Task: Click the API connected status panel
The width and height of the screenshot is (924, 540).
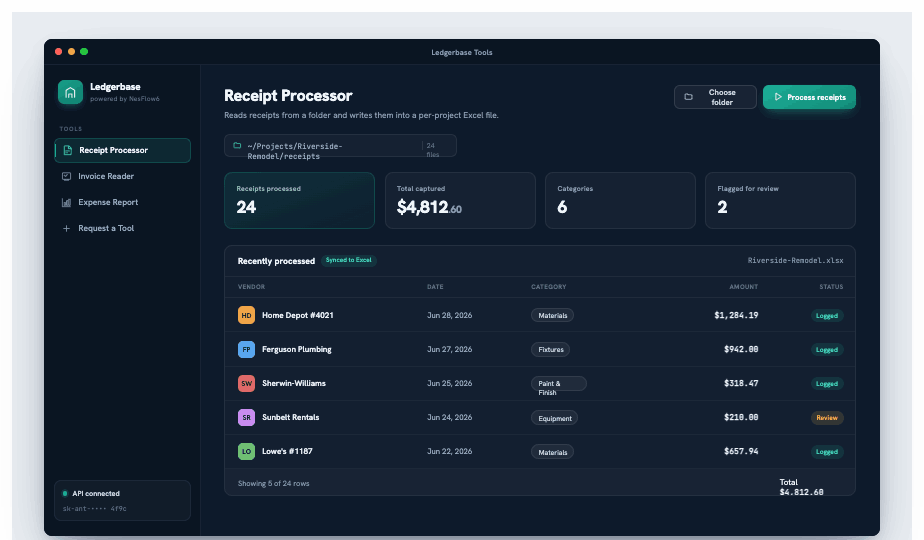Action: 123,501
